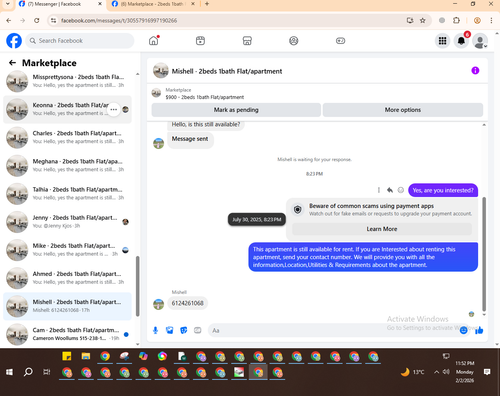Open the Cam conversation

(x=67, y=334)
